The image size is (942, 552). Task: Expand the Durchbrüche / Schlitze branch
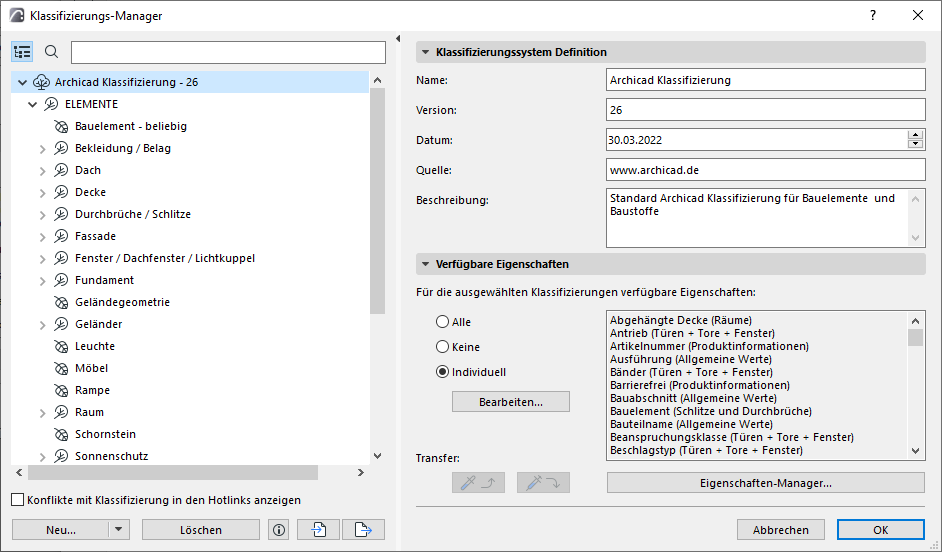tap(43, 214)
